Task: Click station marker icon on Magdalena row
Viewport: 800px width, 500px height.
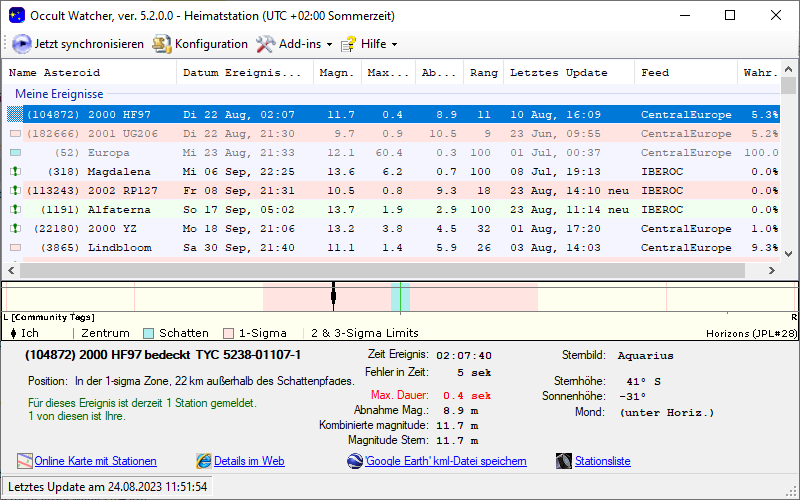Action: pyautogui.click(x=15, y=172)
